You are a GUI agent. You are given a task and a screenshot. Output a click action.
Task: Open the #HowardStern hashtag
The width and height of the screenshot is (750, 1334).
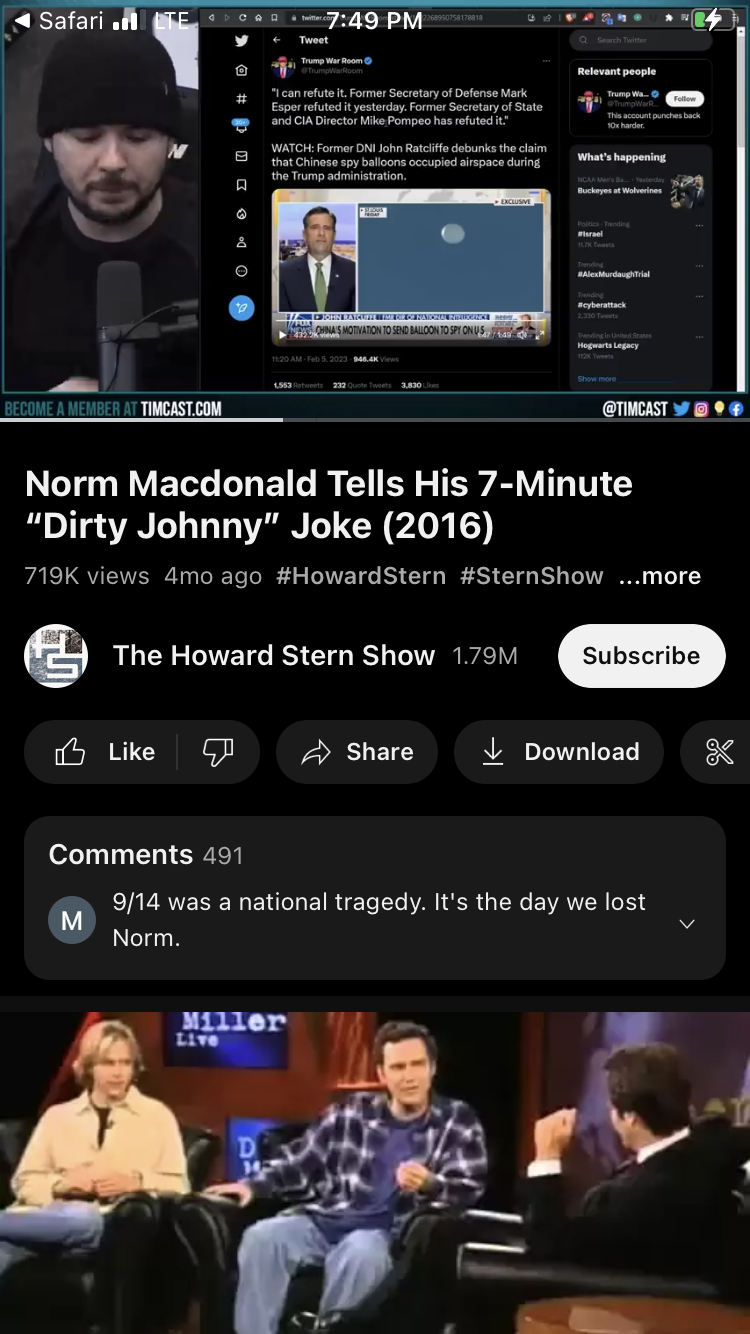pyautogui.click(x=361, y=576)
